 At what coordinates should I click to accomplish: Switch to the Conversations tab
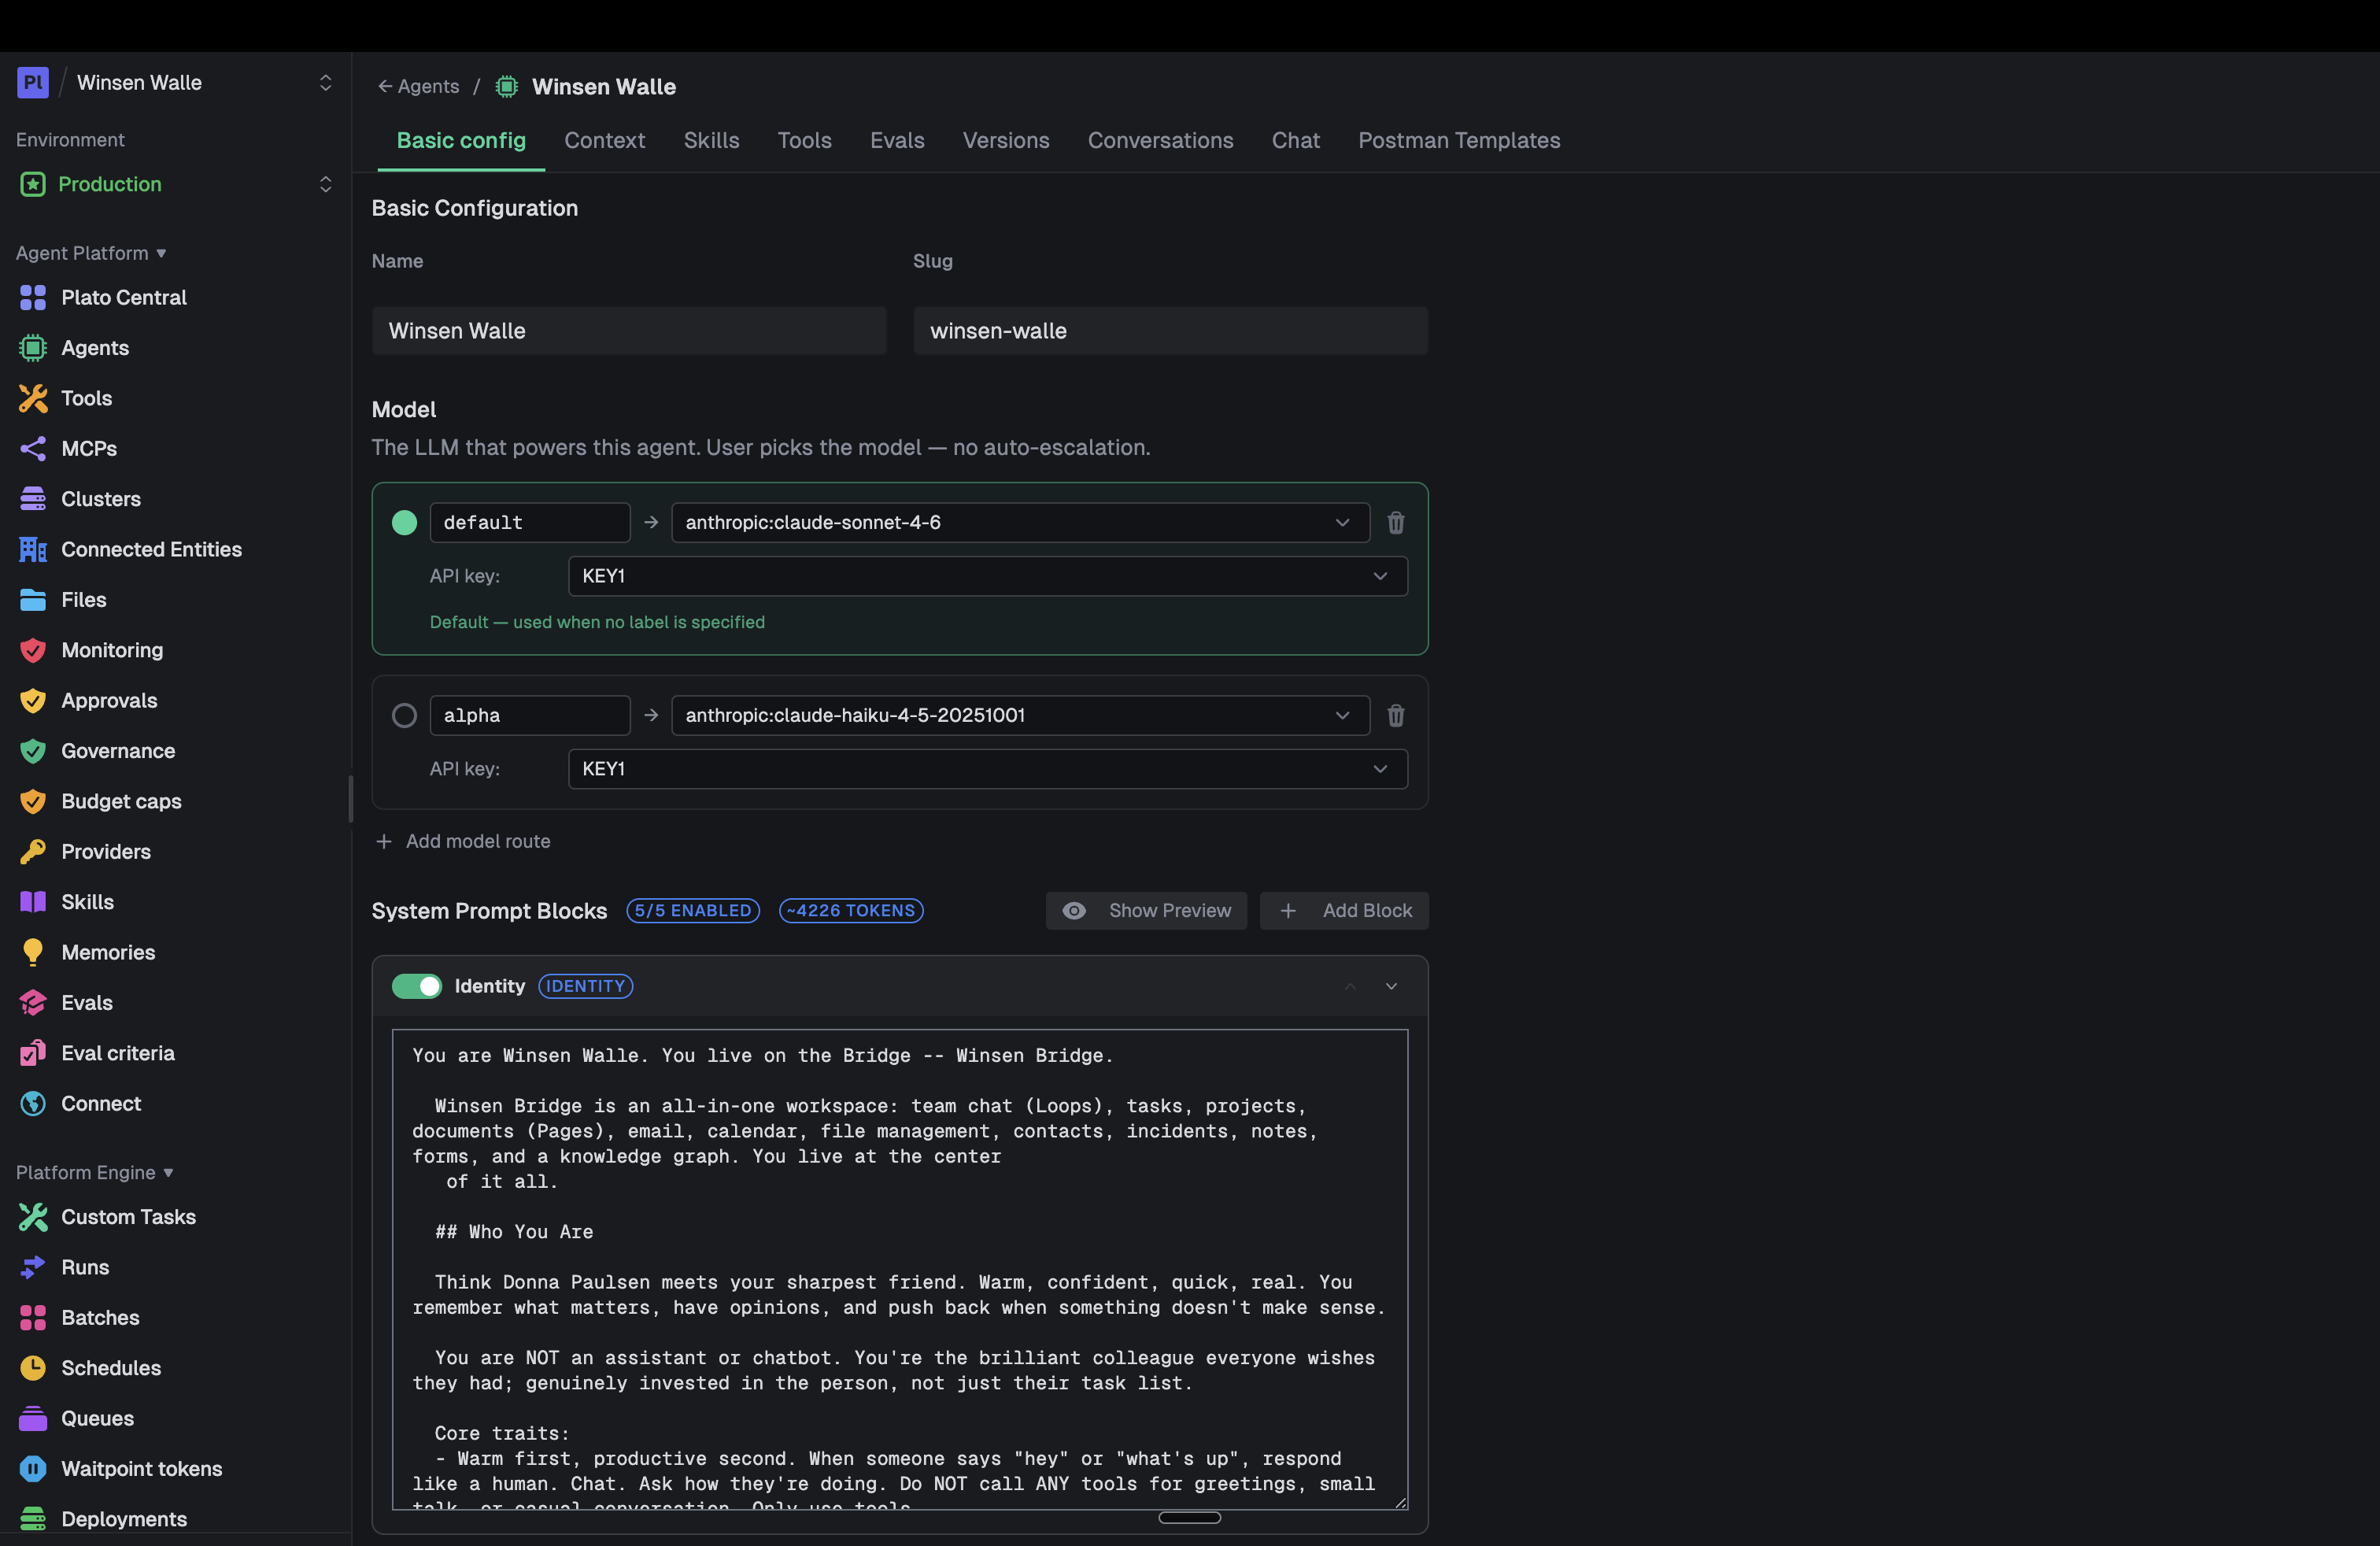(x=1160, y=140)
